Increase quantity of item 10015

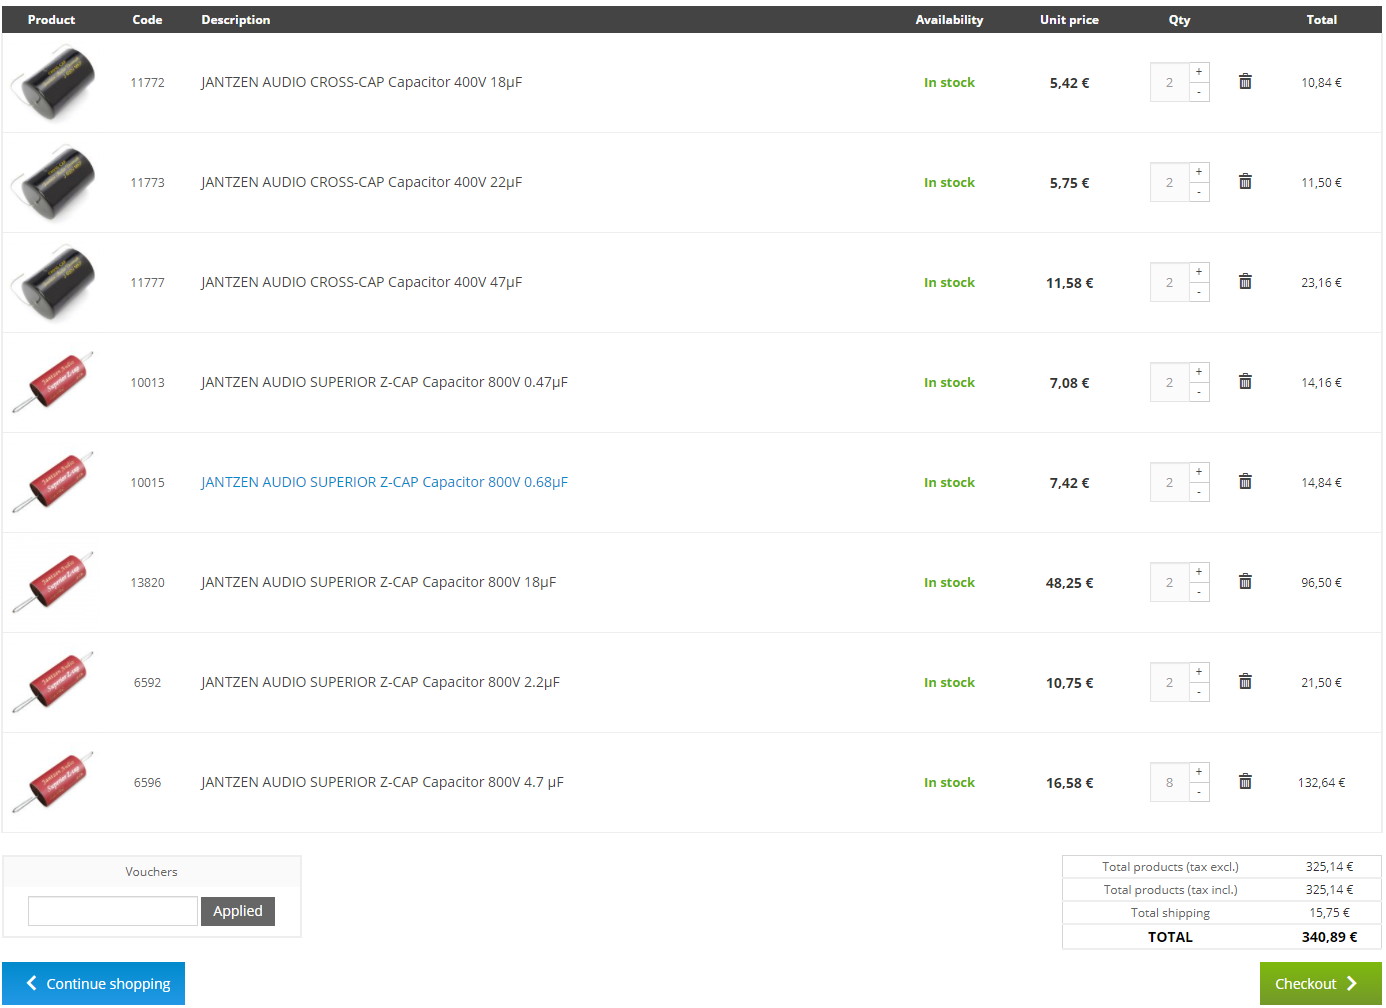click(x=1199, y=472)
